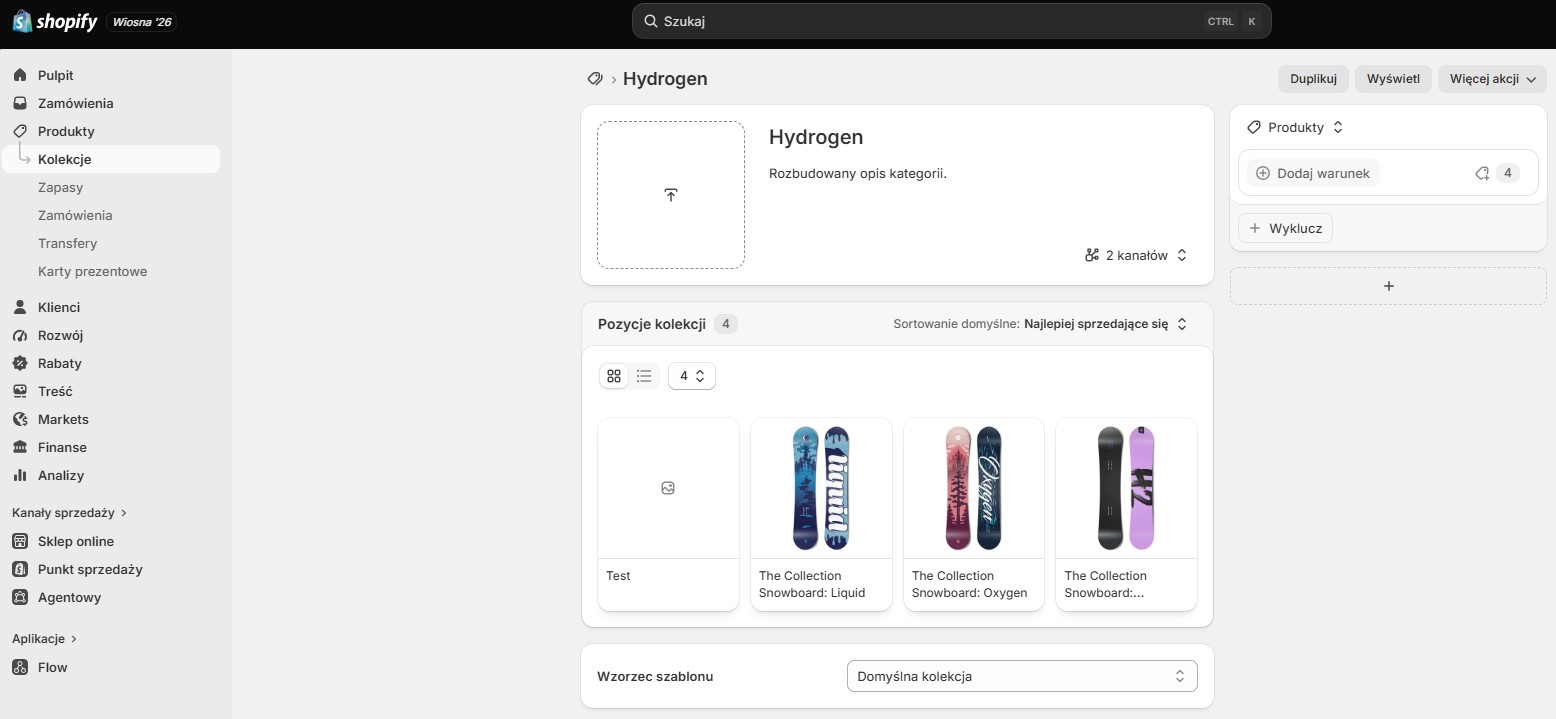Click the Zamówienia inbox icon in sidebar
This screenshot has width=1556, height=719.
click(x=20, y=103)
